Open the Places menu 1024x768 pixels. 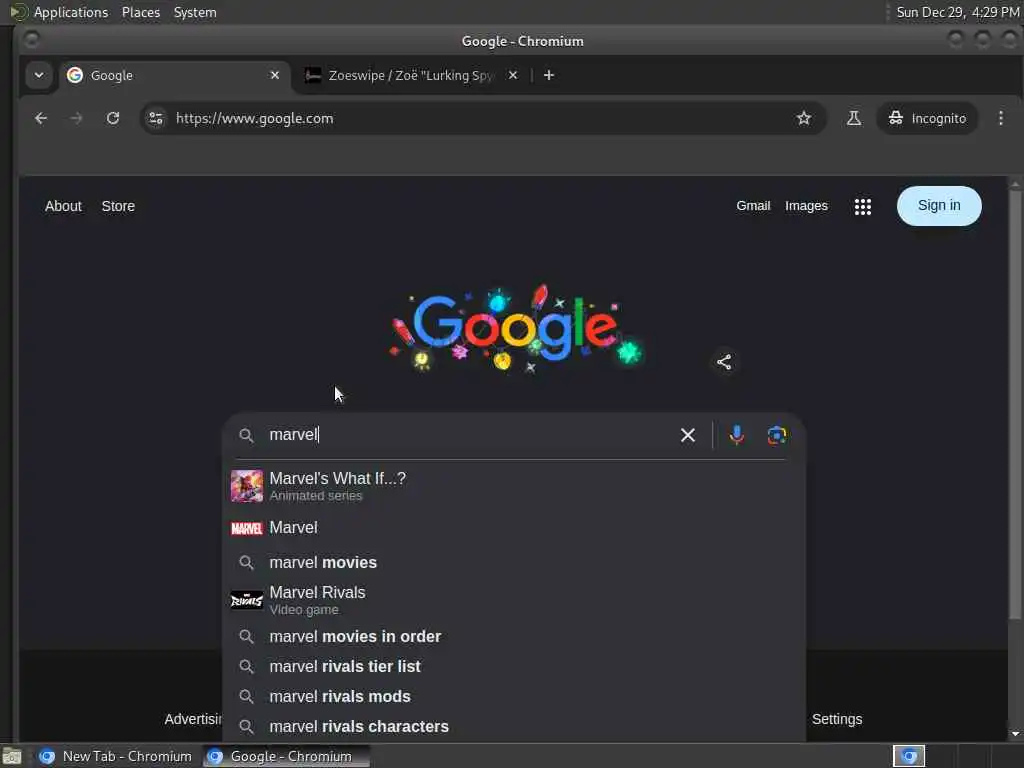[141, 12]
